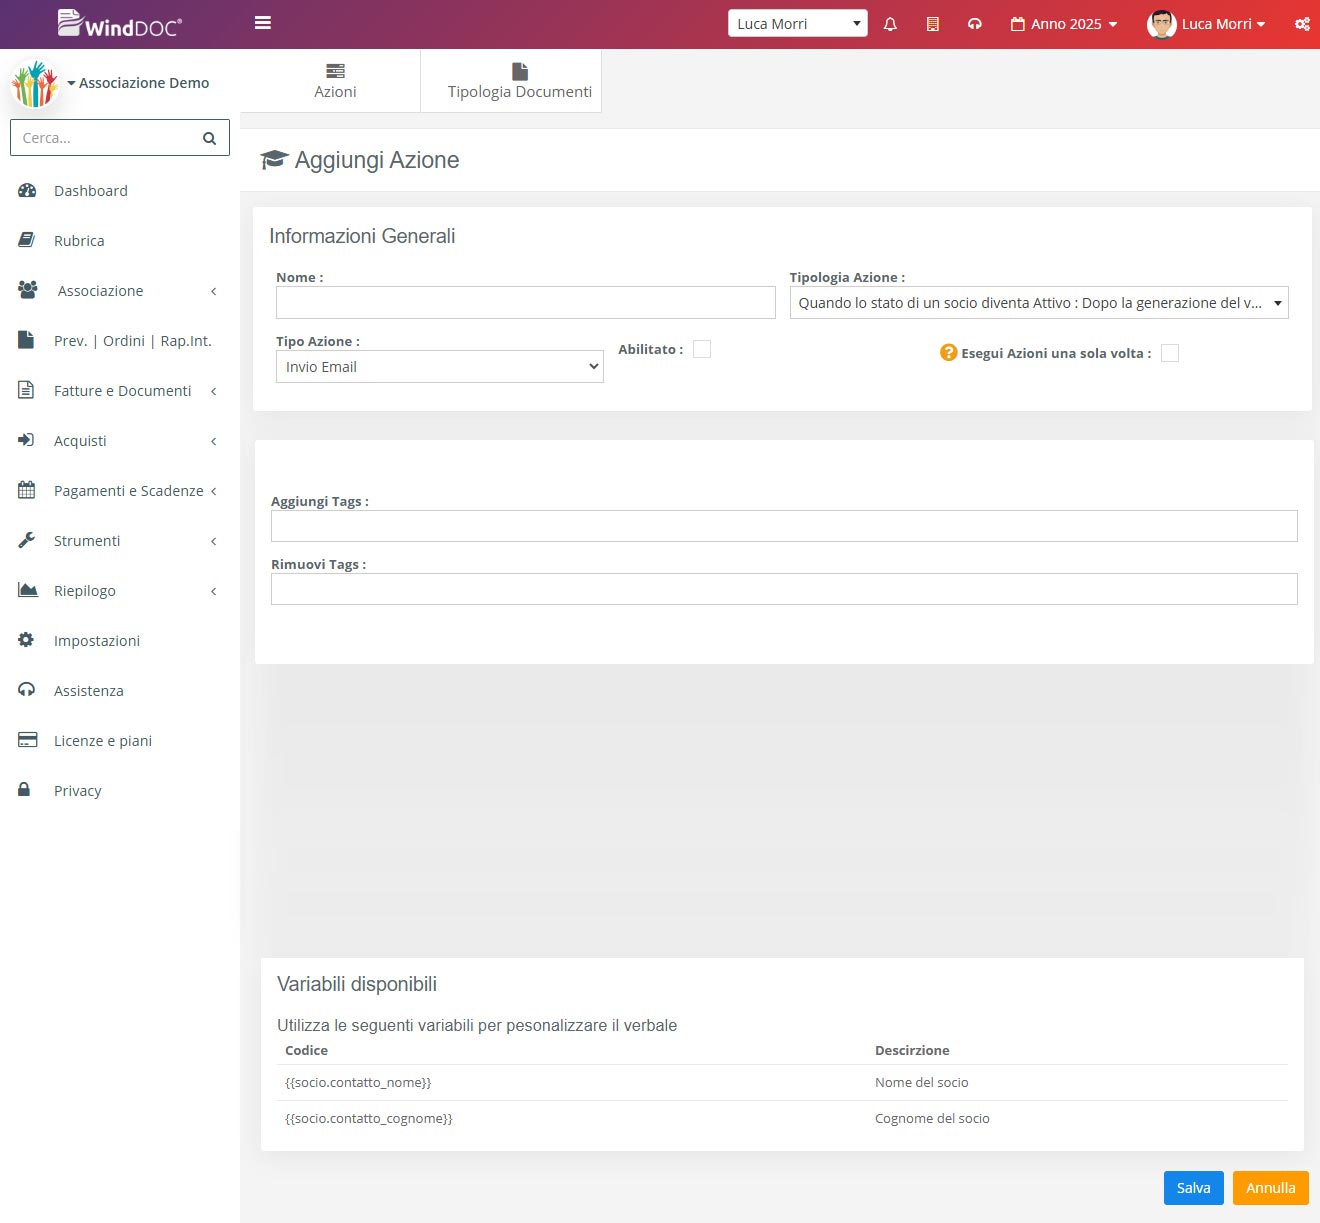Enable the Abilitato checkbox

(702, 349)
